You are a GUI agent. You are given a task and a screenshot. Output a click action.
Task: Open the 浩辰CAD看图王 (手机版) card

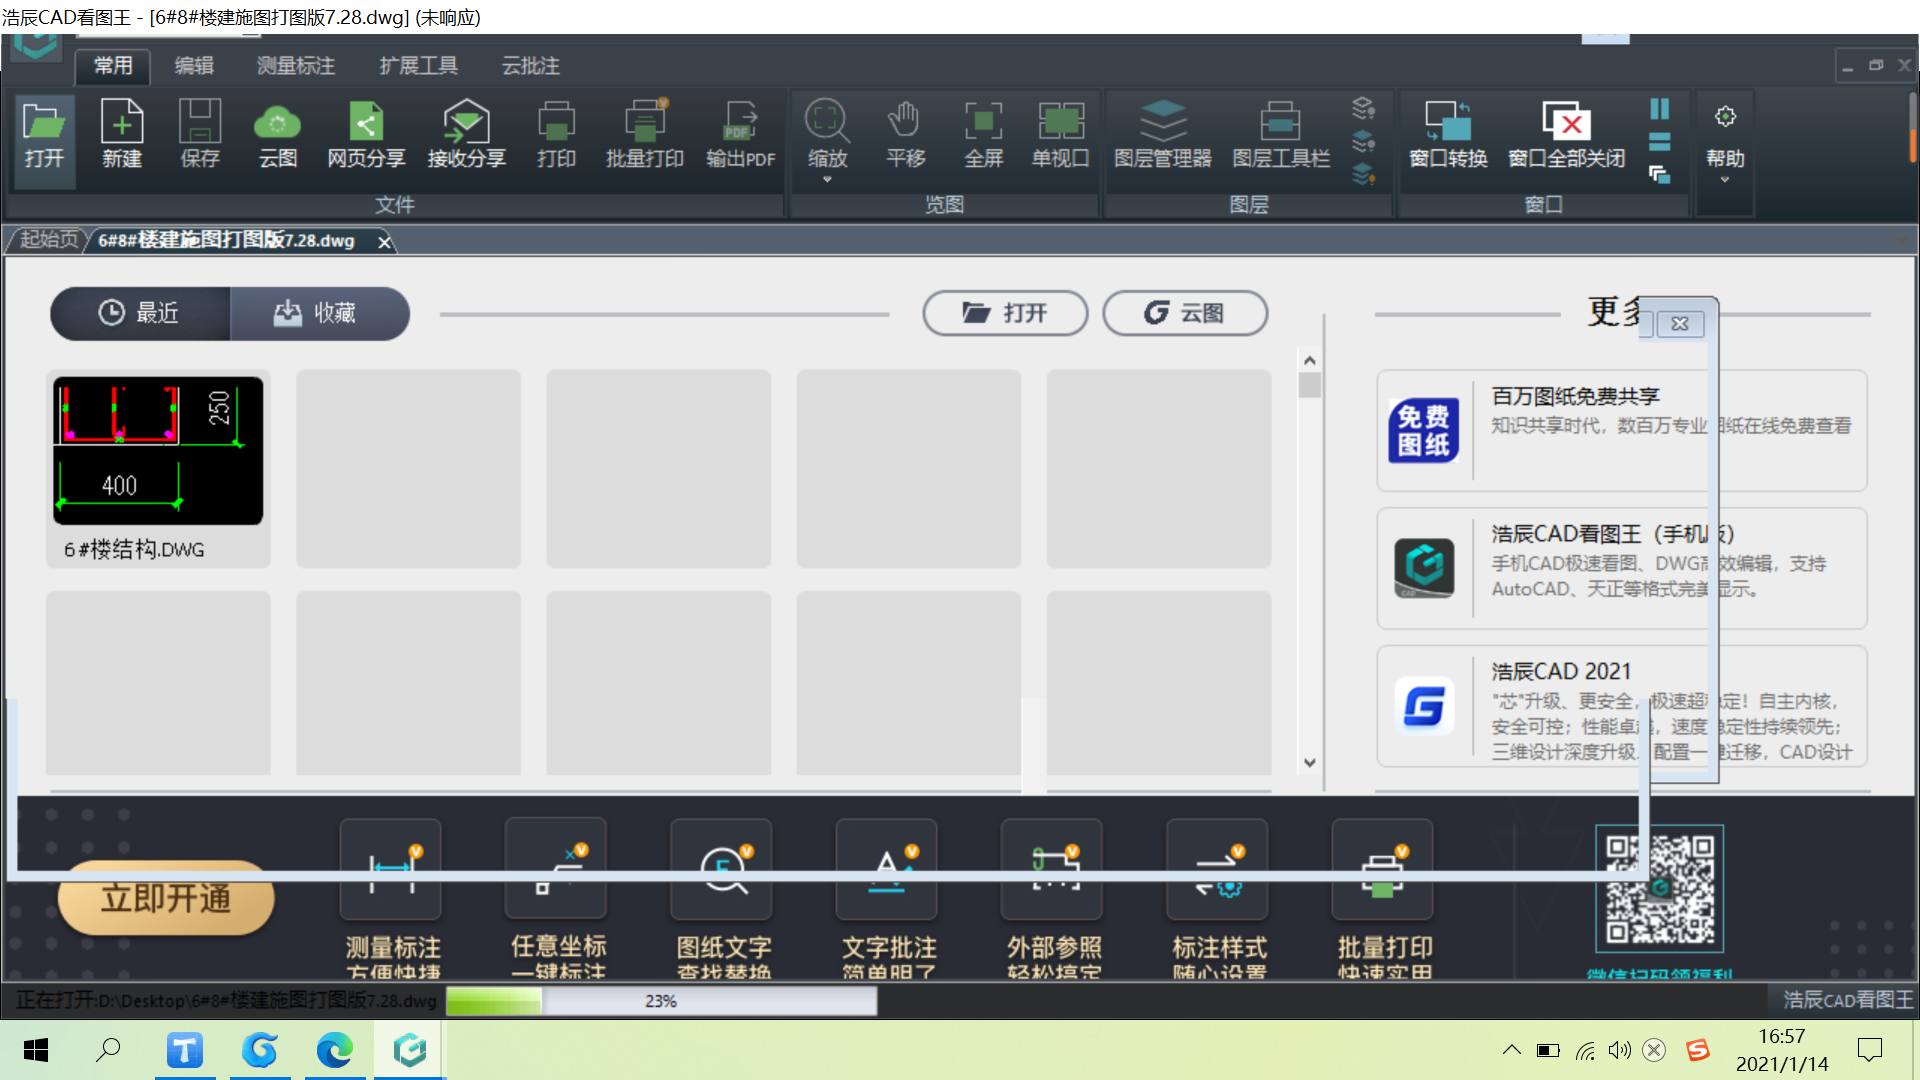(1622, 568)
